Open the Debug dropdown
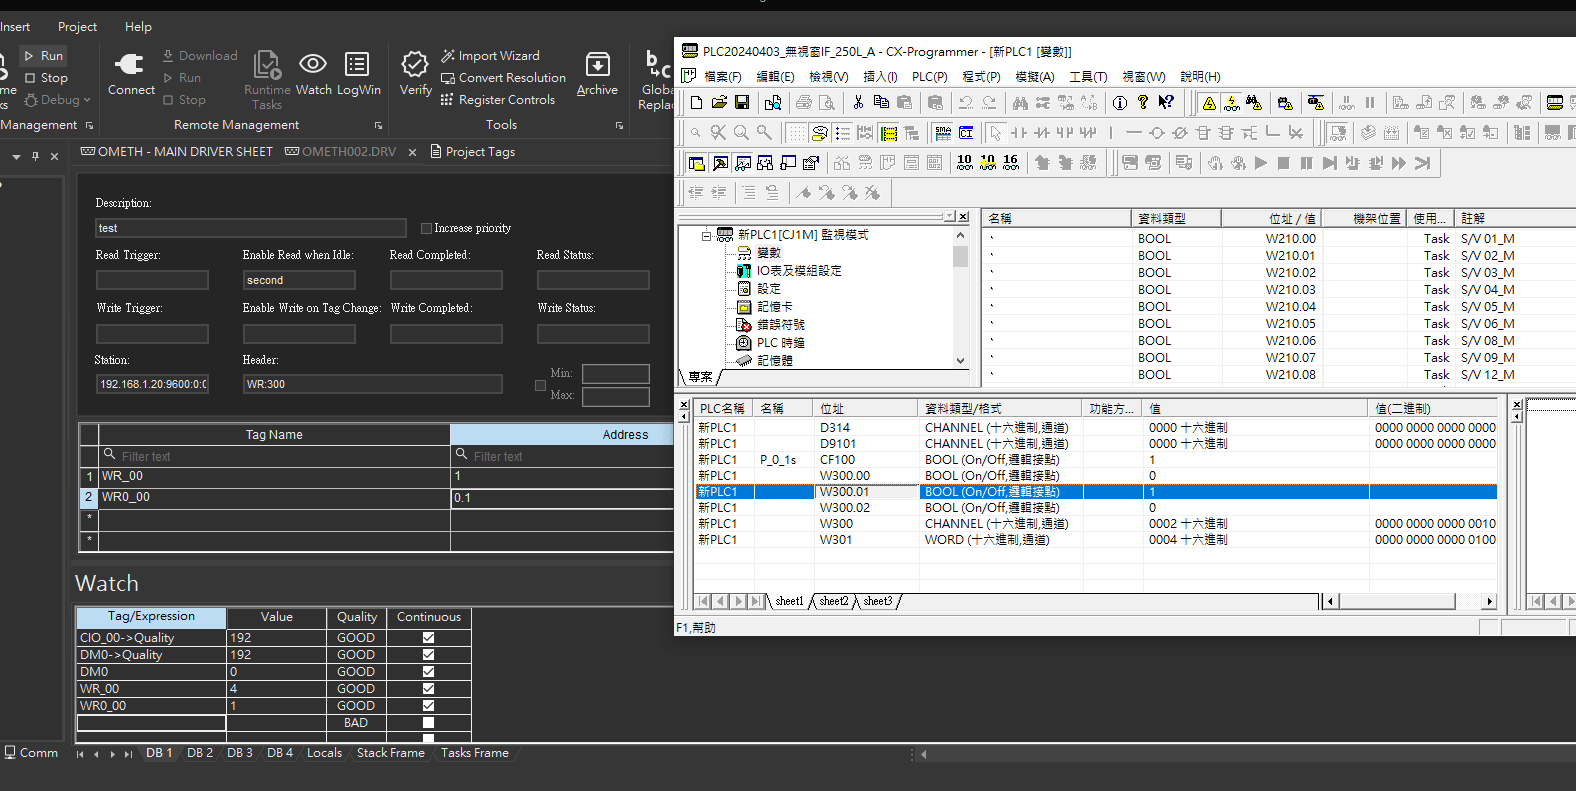 pyautogui.click(x=58, y=100)
